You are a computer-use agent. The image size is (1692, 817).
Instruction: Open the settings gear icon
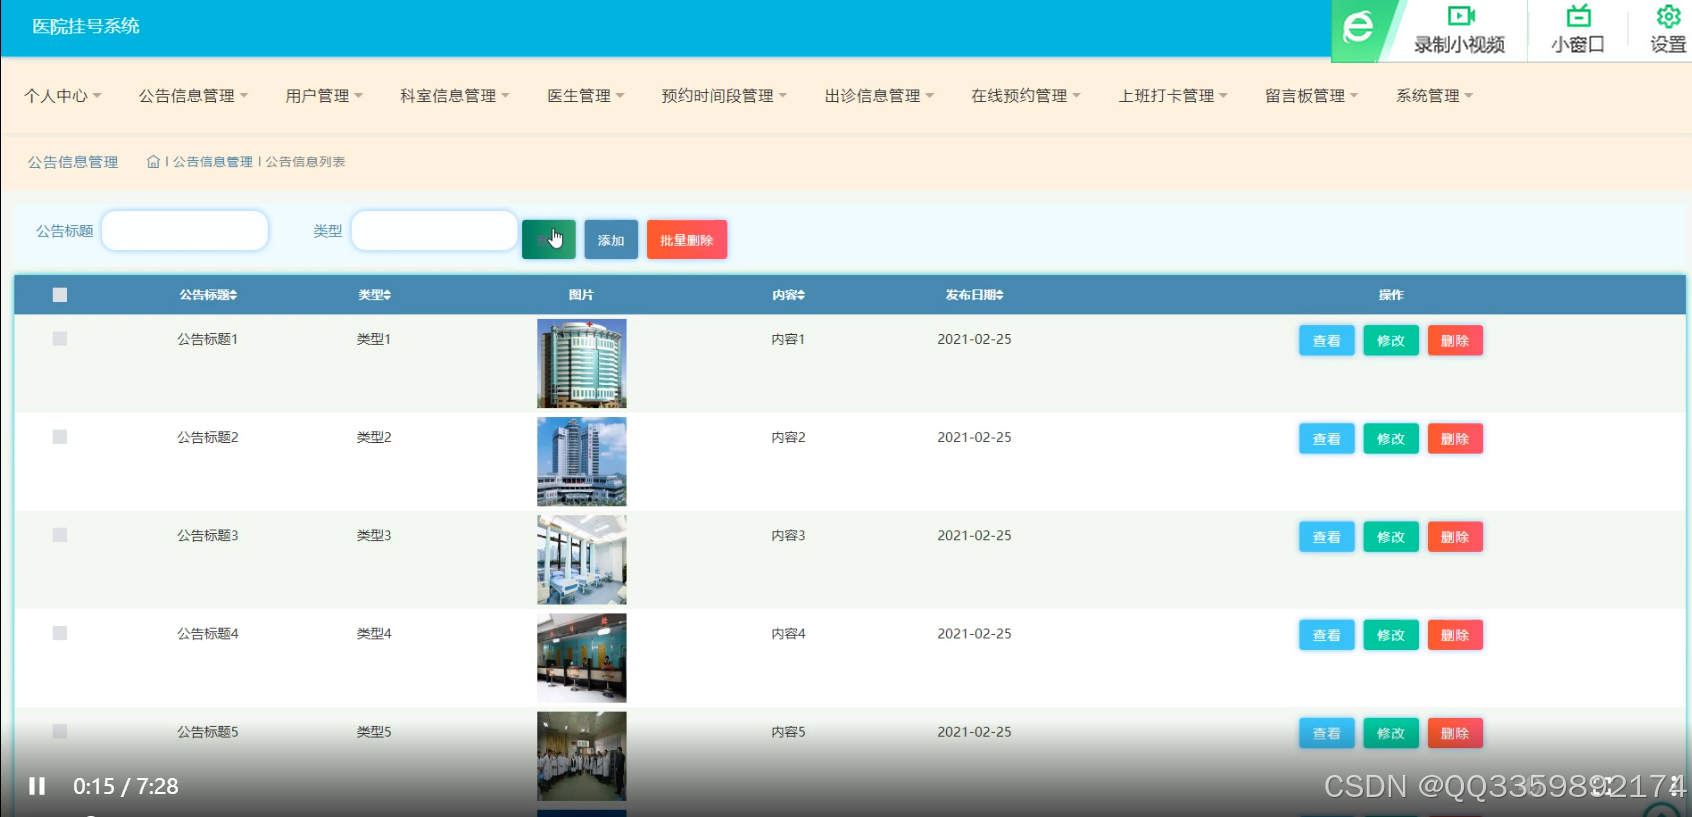click(1668, 16)
